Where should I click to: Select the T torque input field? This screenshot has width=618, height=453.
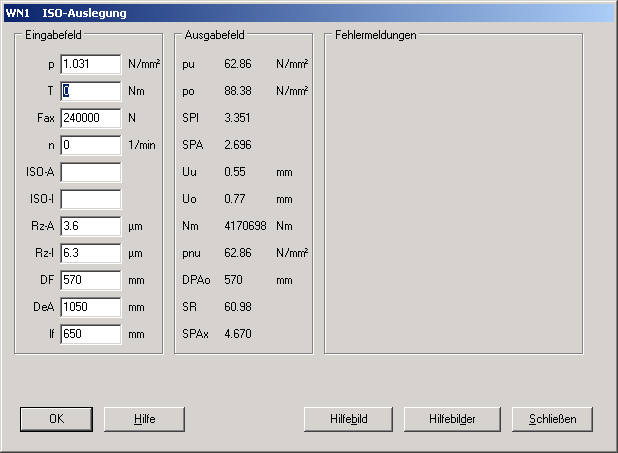click(90, 91)
